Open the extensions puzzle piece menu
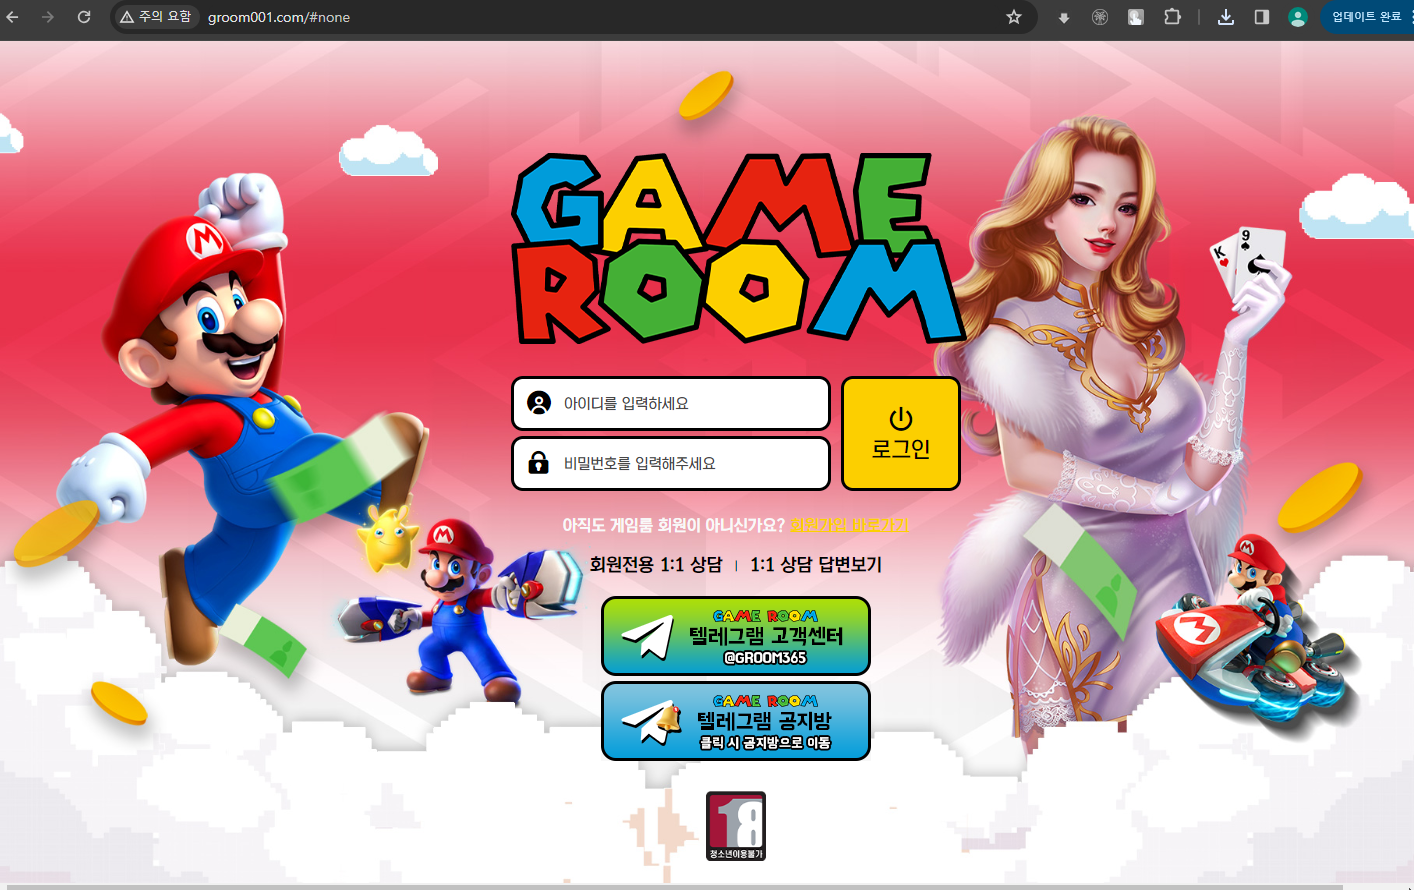Screen dimensions: 1414x890 pyautogui.click(x=1172, y=17)
